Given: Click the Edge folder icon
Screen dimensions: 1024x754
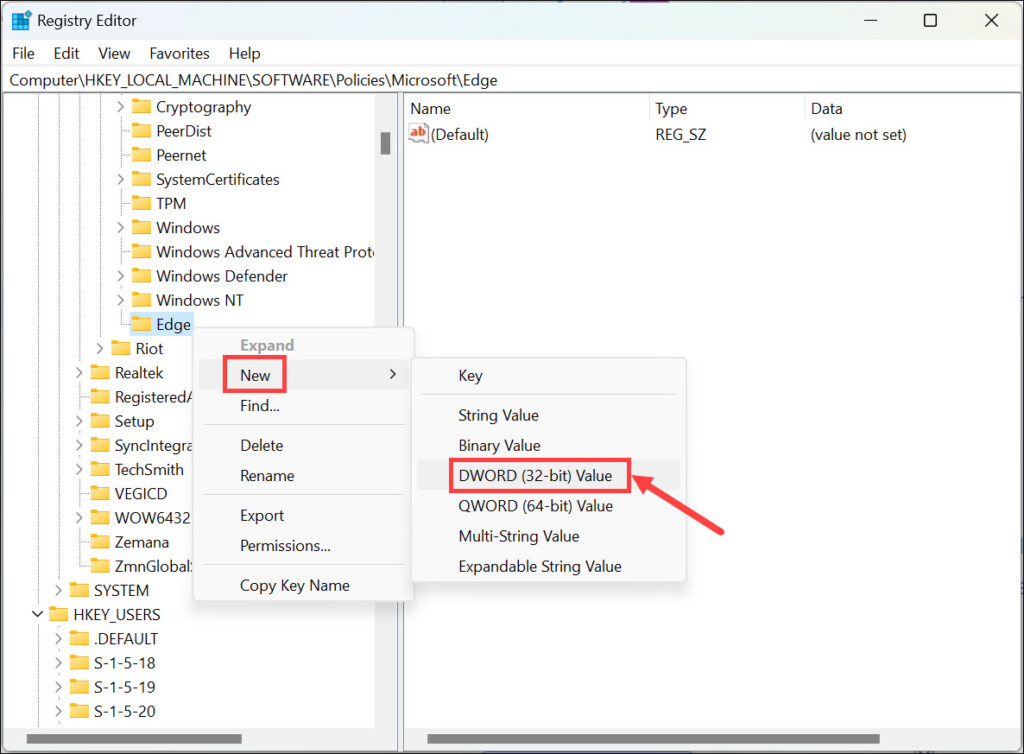Looking at the screenshot, I should [141, 324].
